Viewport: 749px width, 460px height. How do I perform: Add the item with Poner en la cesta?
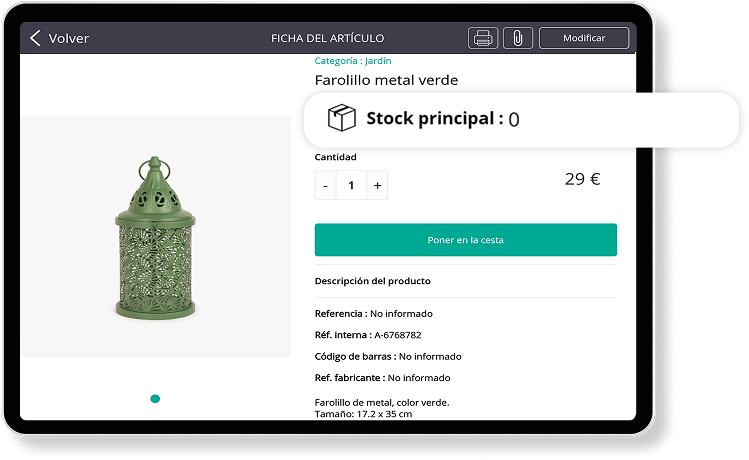(465, 240)
